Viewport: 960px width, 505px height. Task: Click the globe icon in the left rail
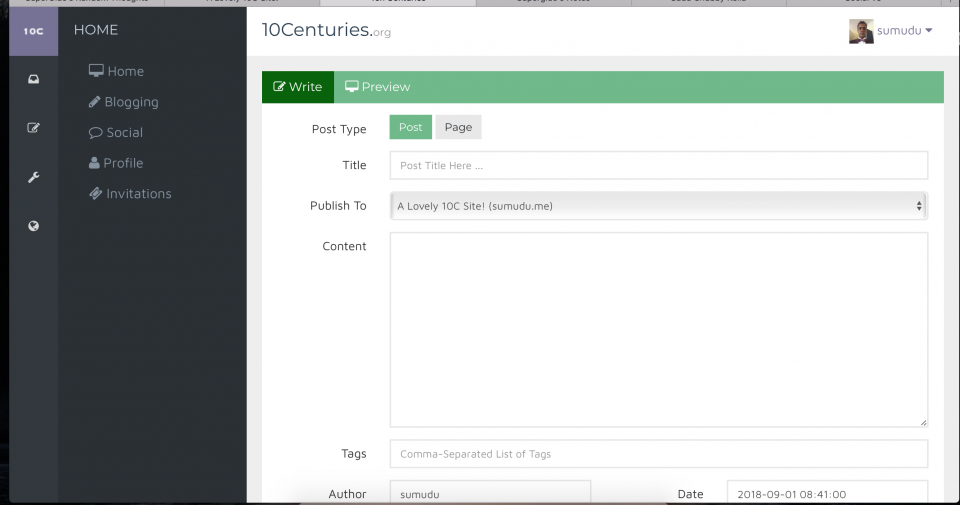coord(34,226)
